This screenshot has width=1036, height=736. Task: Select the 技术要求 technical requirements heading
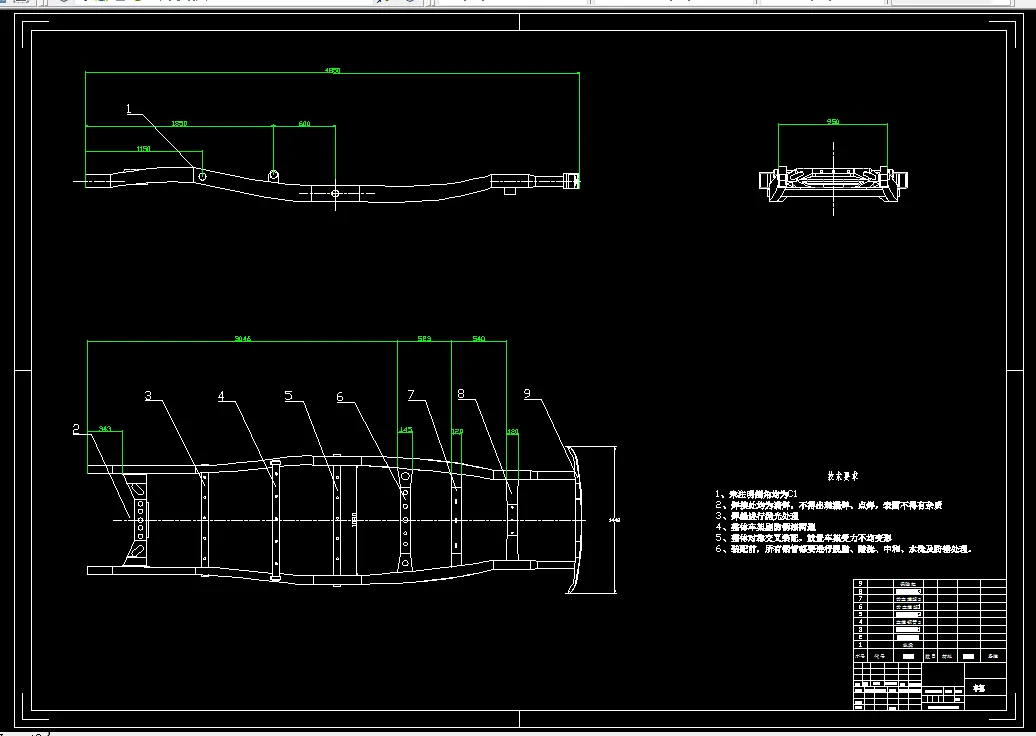(842, 476)
